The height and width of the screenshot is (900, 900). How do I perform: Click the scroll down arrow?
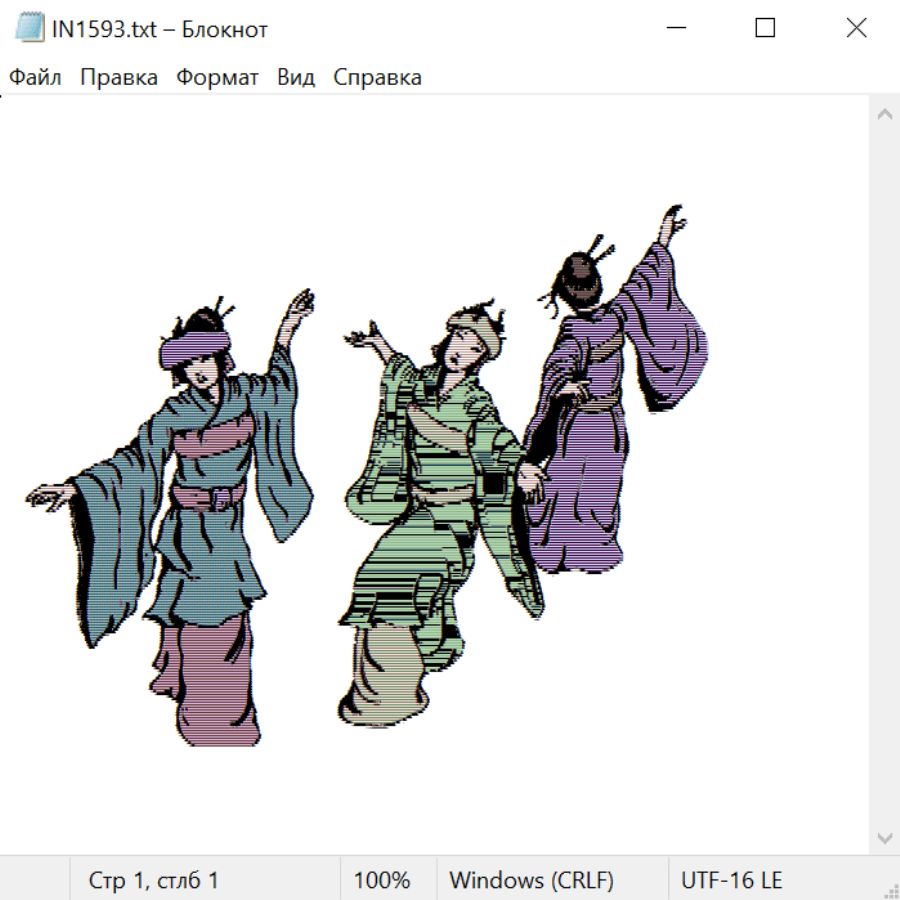coord(884,837)
